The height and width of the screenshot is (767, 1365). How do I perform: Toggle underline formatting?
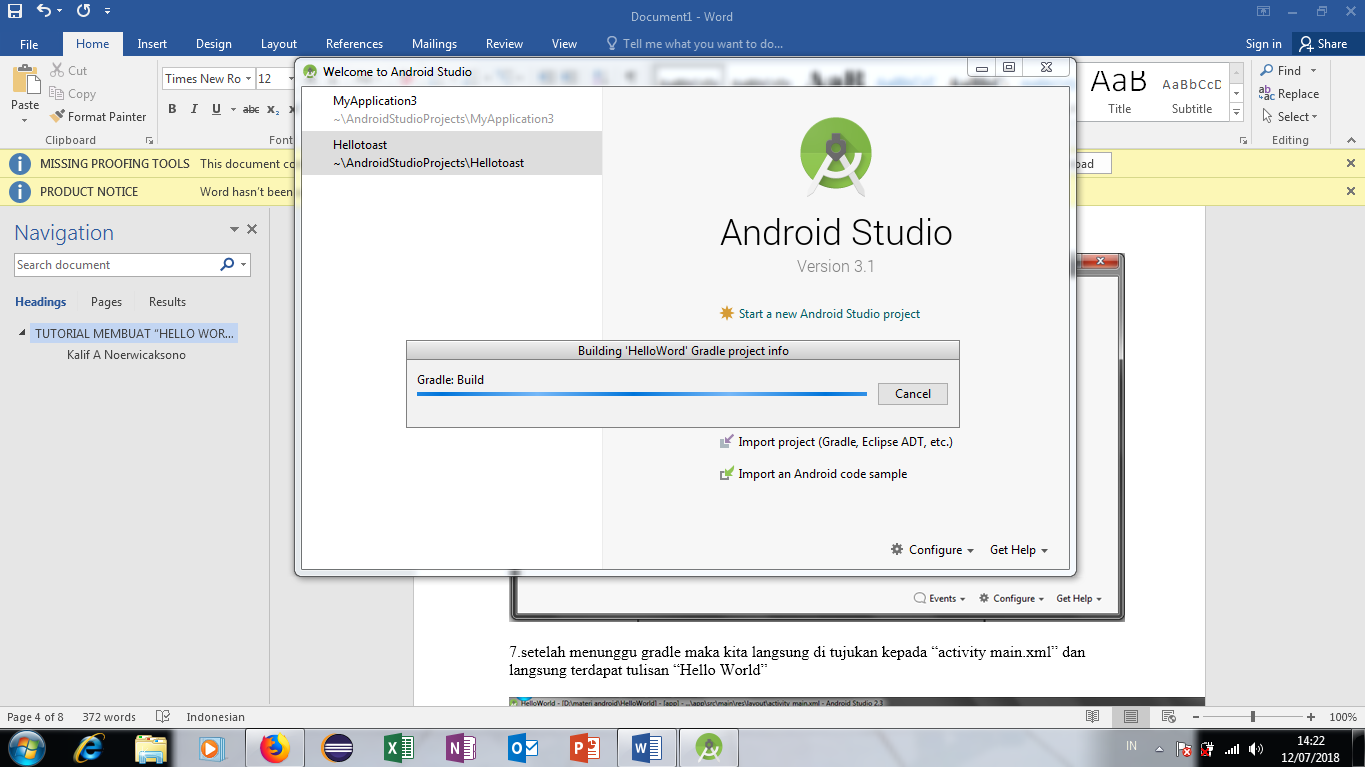pos(214,110)
